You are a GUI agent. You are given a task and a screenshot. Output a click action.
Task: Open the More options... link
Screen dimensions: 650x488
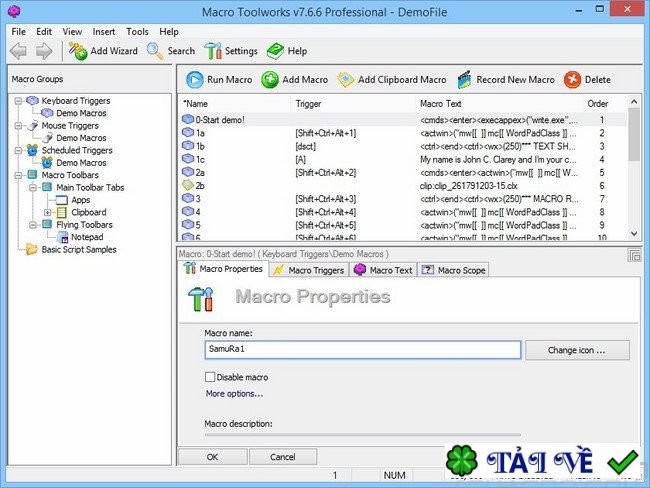click(235, 393)
